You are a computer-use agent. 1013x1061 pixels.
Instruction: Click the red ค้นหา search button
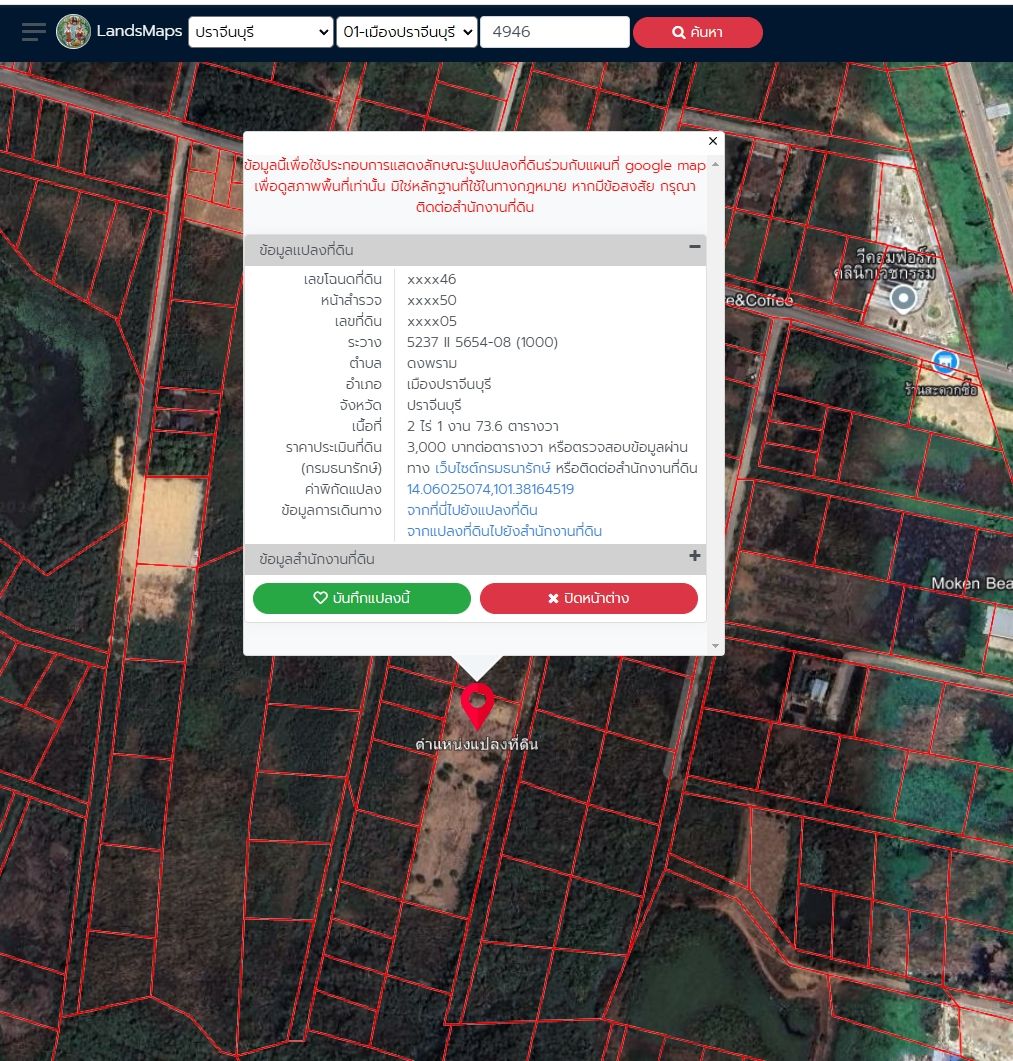click(698, 32)
